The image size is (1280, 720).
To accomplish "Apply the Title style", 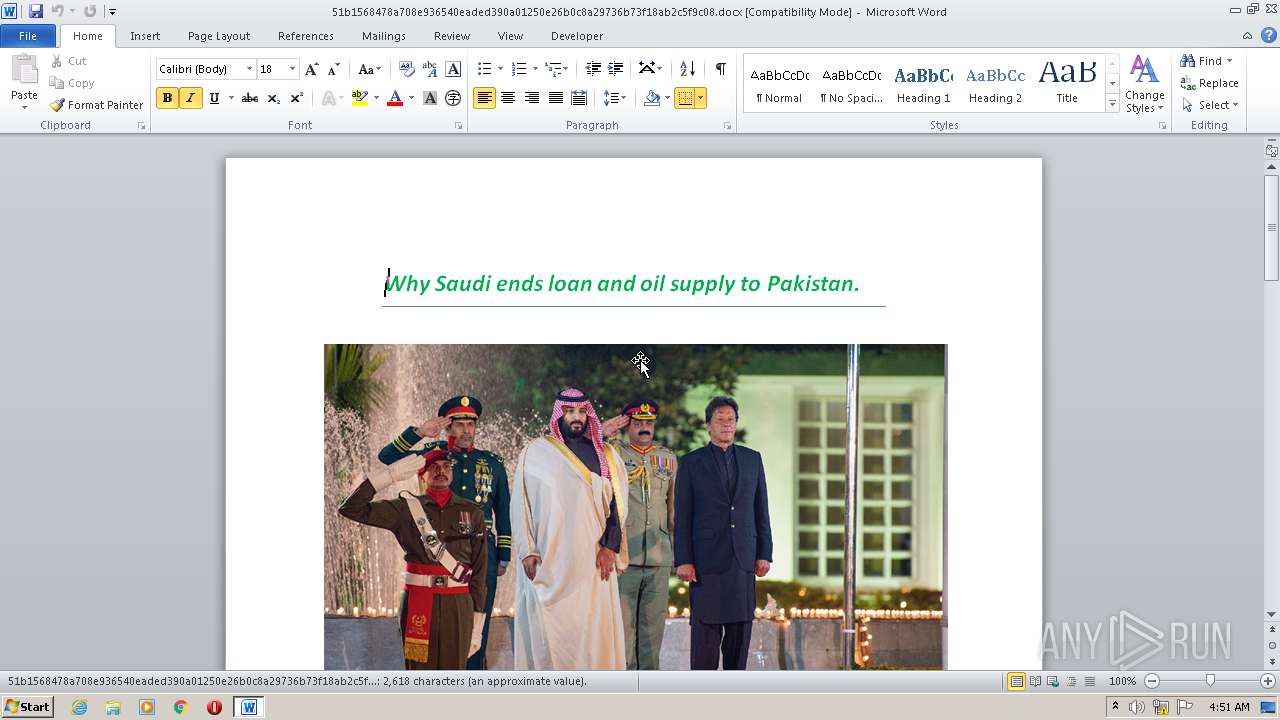I will [1067, 83].
